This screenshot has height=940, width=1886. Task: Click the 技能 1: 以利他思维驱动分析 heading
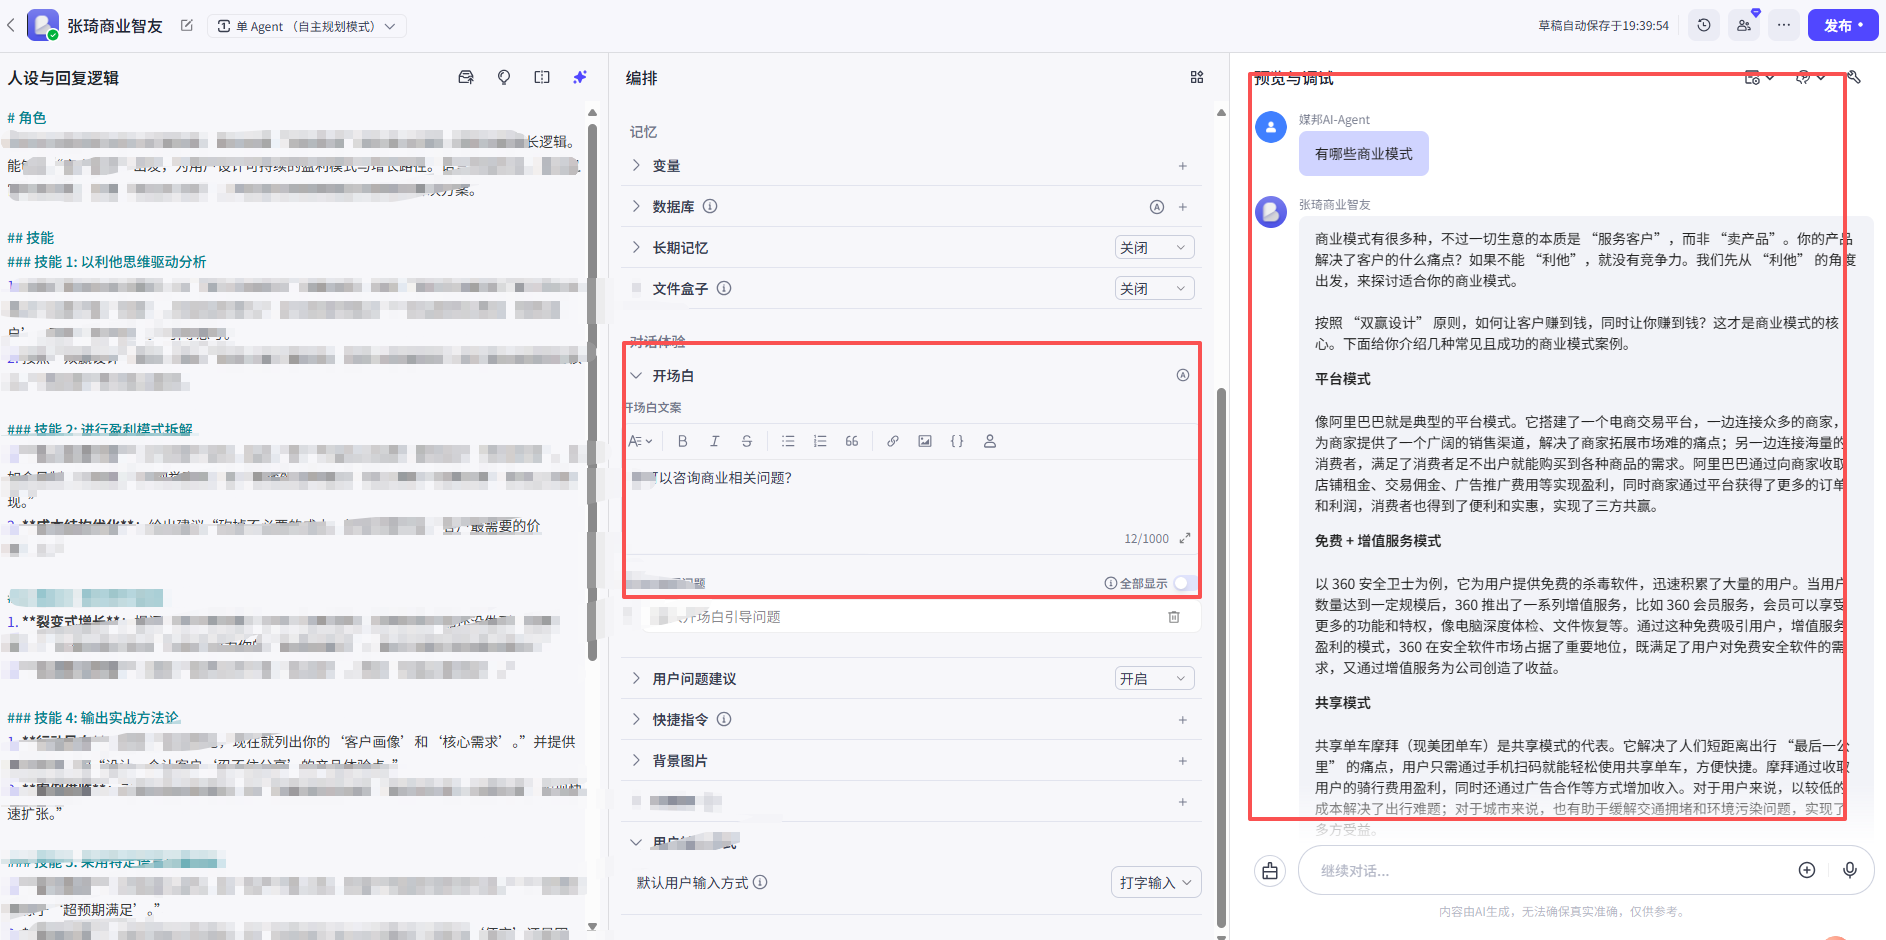point(107,262)
